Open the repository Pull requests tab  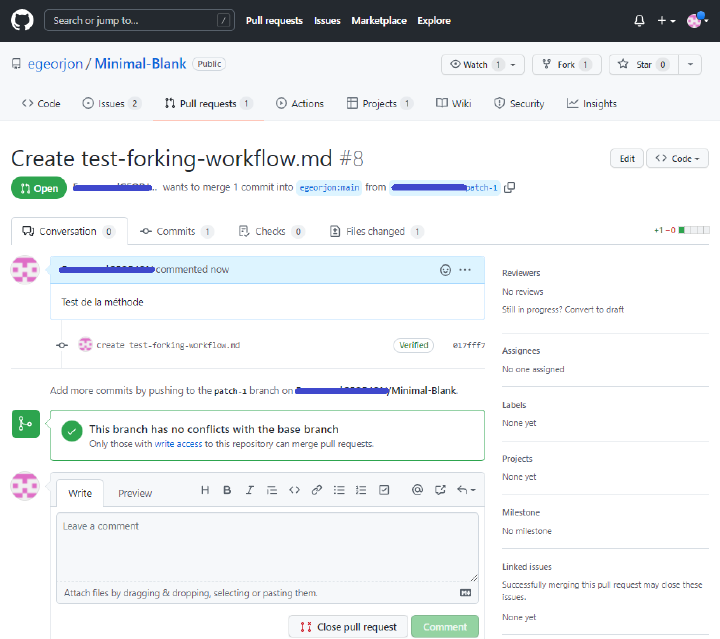click(x=208, y=104)
